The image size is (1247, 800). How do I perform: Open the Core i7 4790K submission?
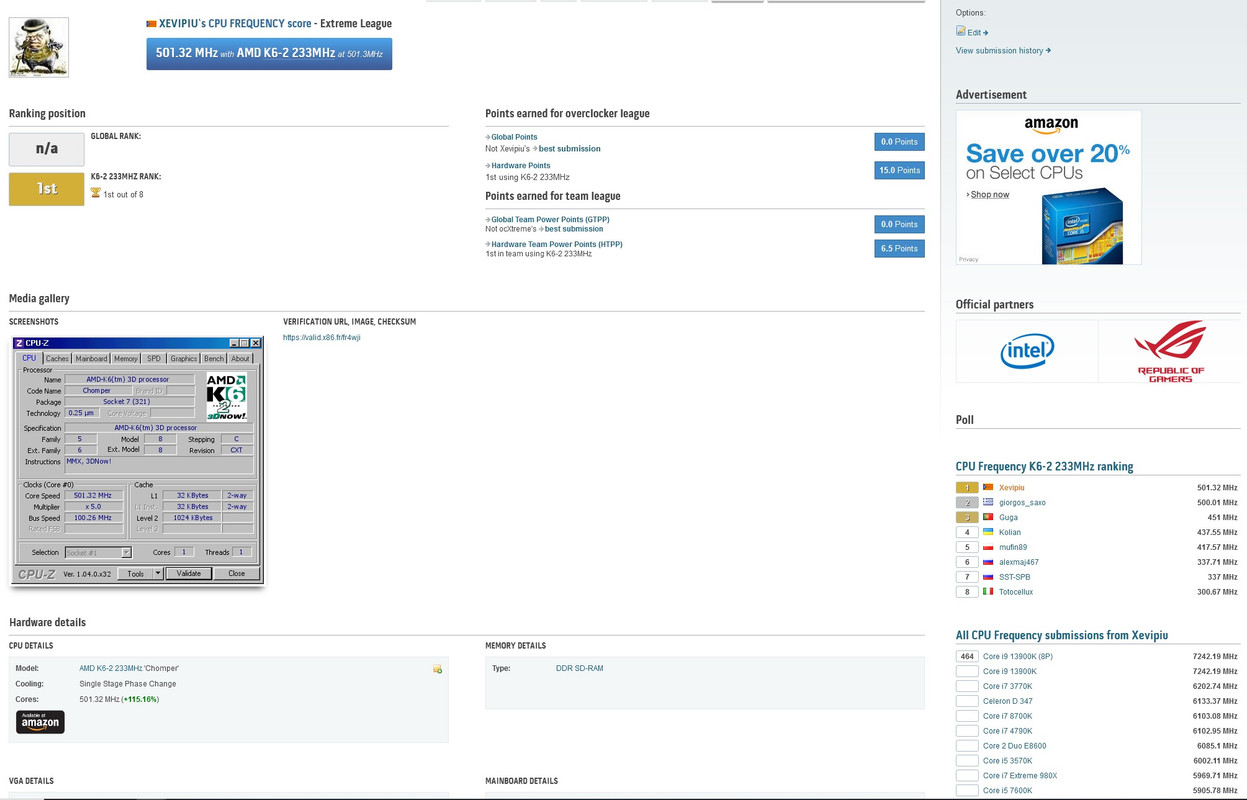1008,731
